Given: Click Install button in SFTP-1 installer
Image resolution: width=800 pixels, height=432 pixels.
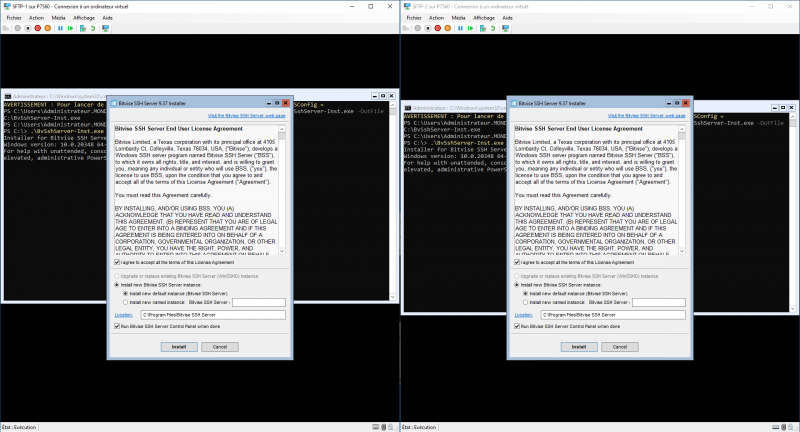Looking at the screenshot, I should click(x=179, y=347).
